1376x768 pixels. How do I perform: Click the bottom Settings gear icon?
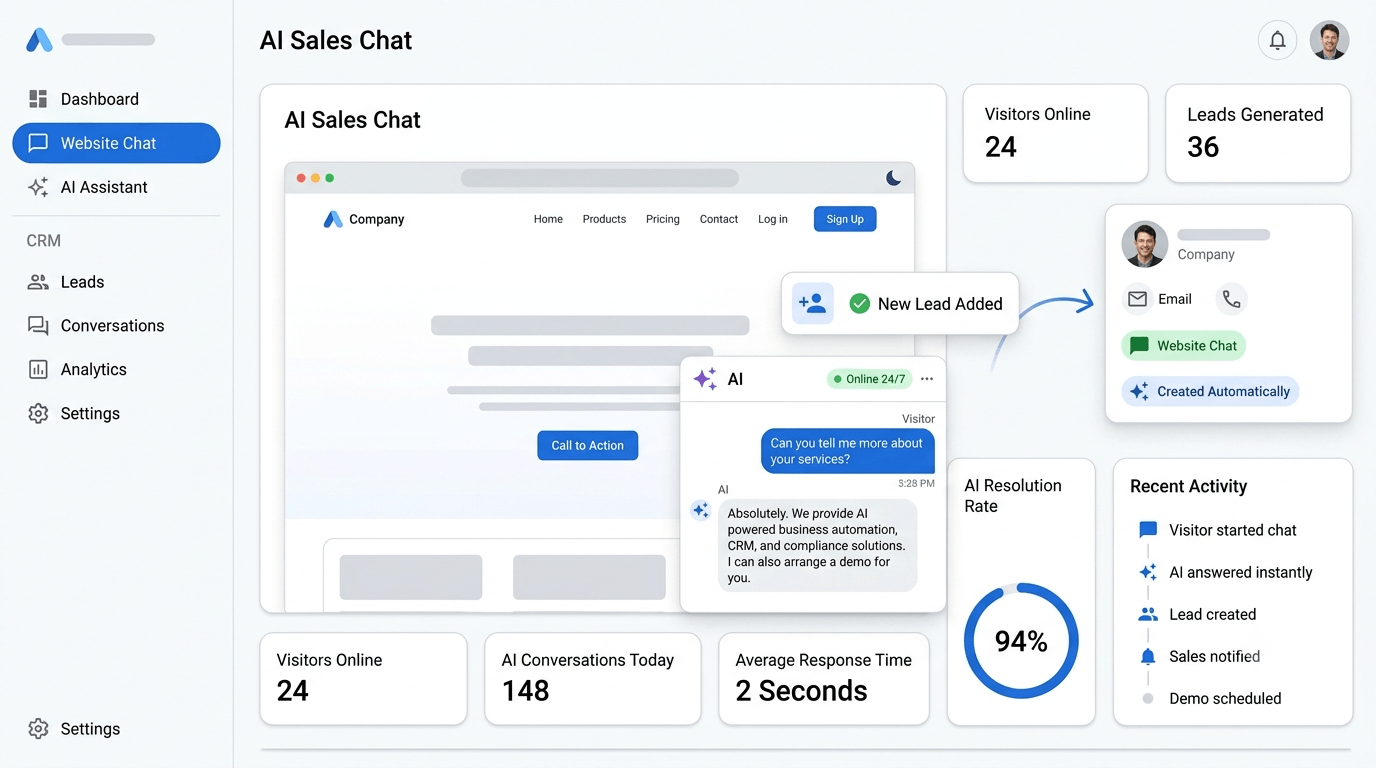pyautogui.click(x=38, y=729)
